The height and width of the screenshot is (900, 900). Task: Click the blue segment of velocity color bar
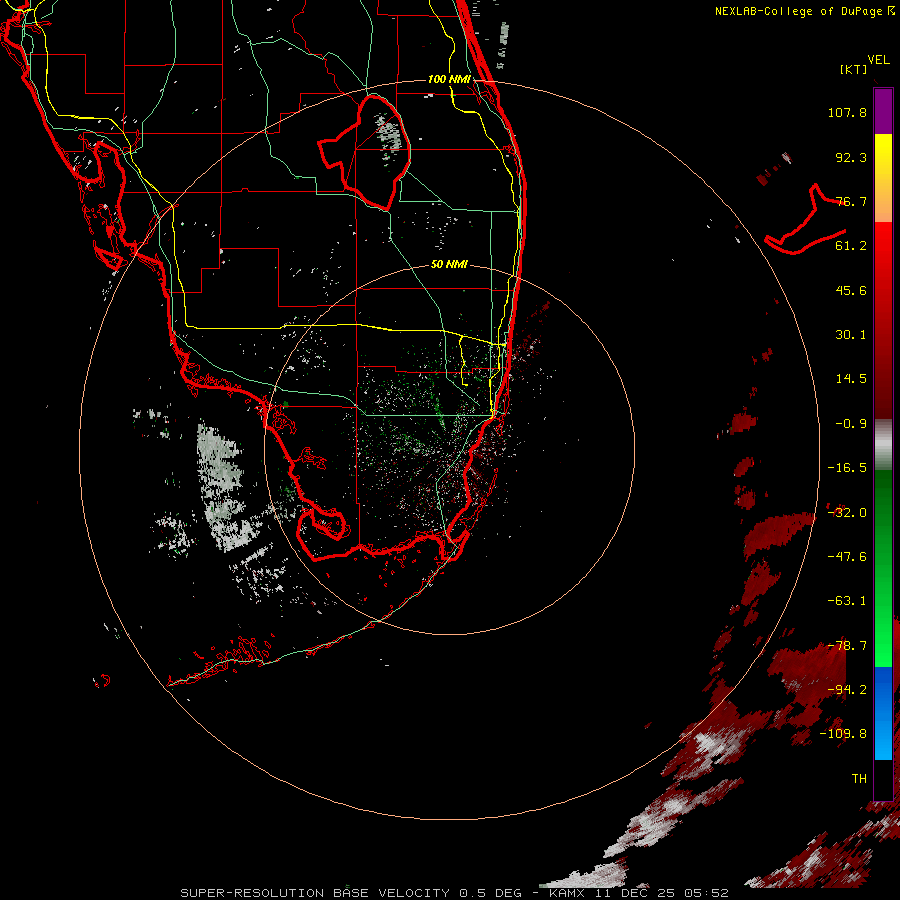pyautogui.click(x=883, y=713)
